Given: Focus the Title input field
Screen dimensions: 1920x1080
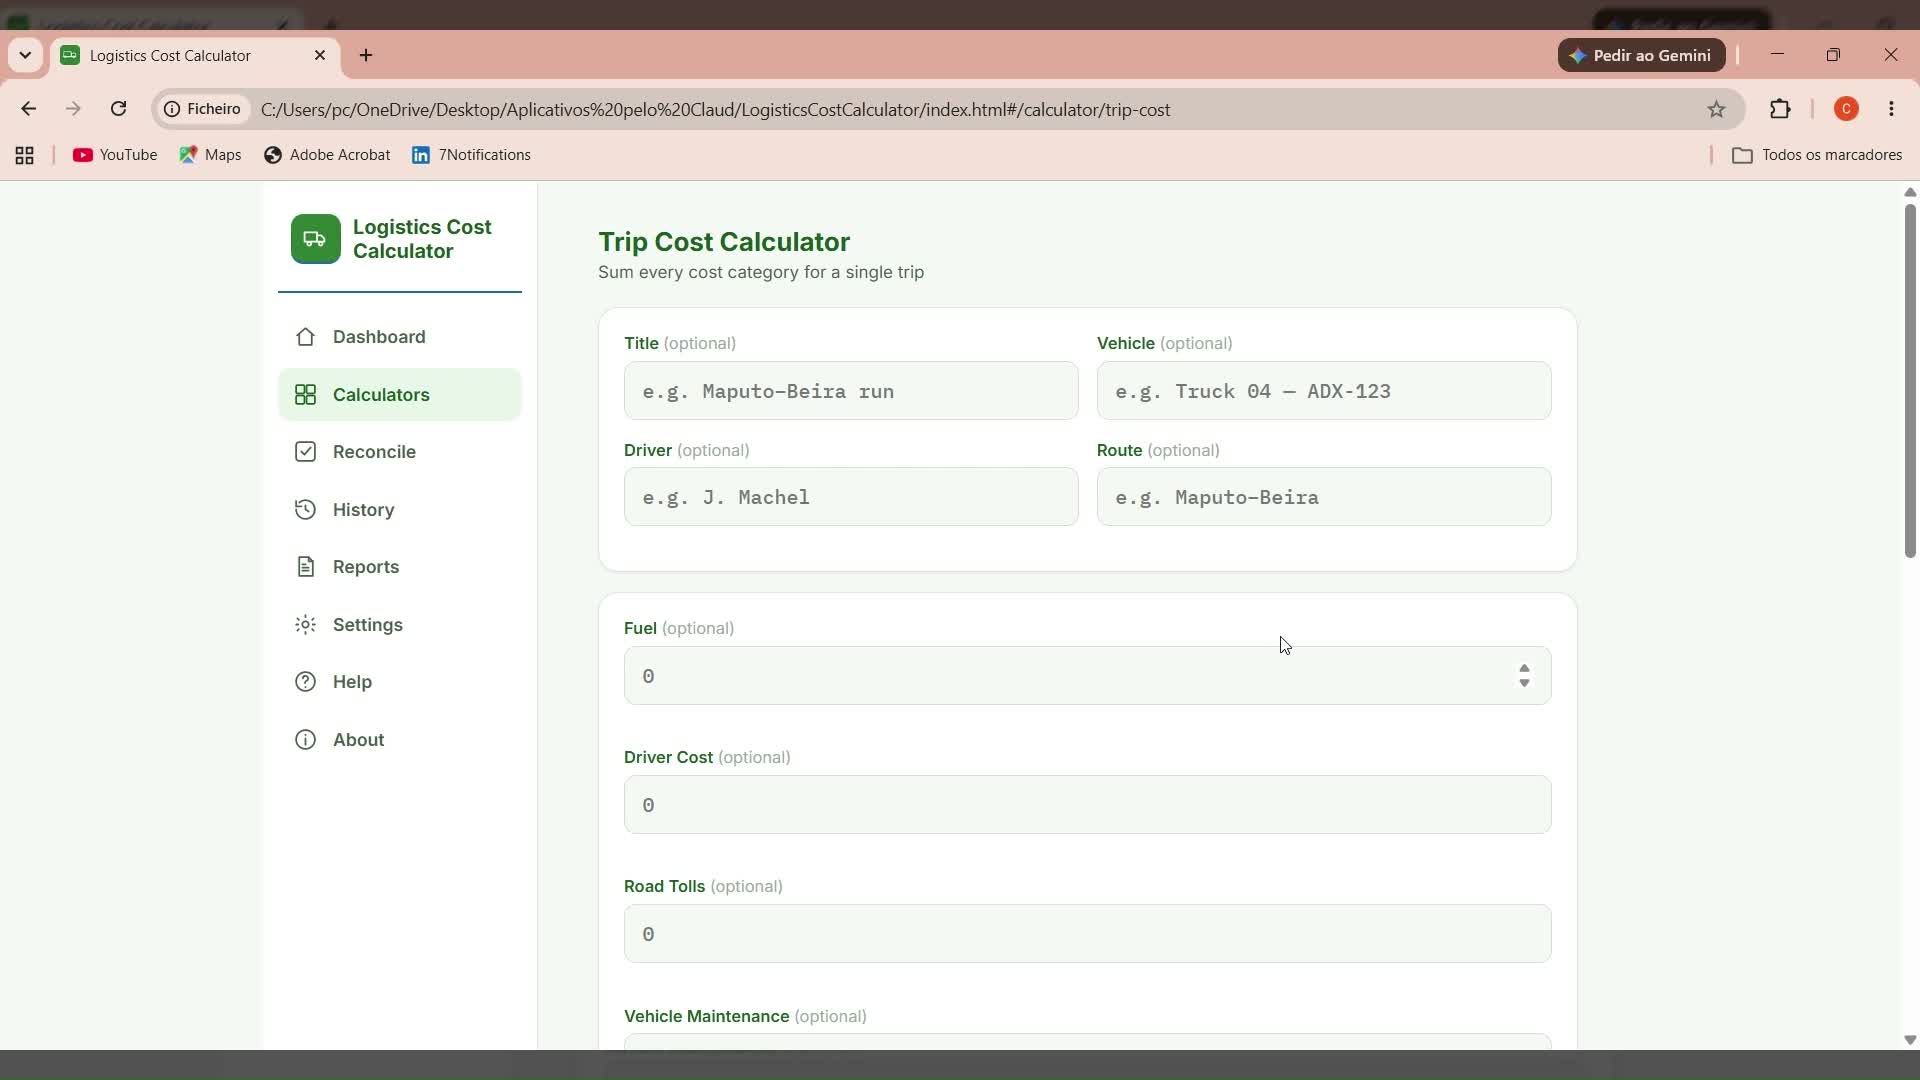Looking at the screenshot, I should click(851, 391).
